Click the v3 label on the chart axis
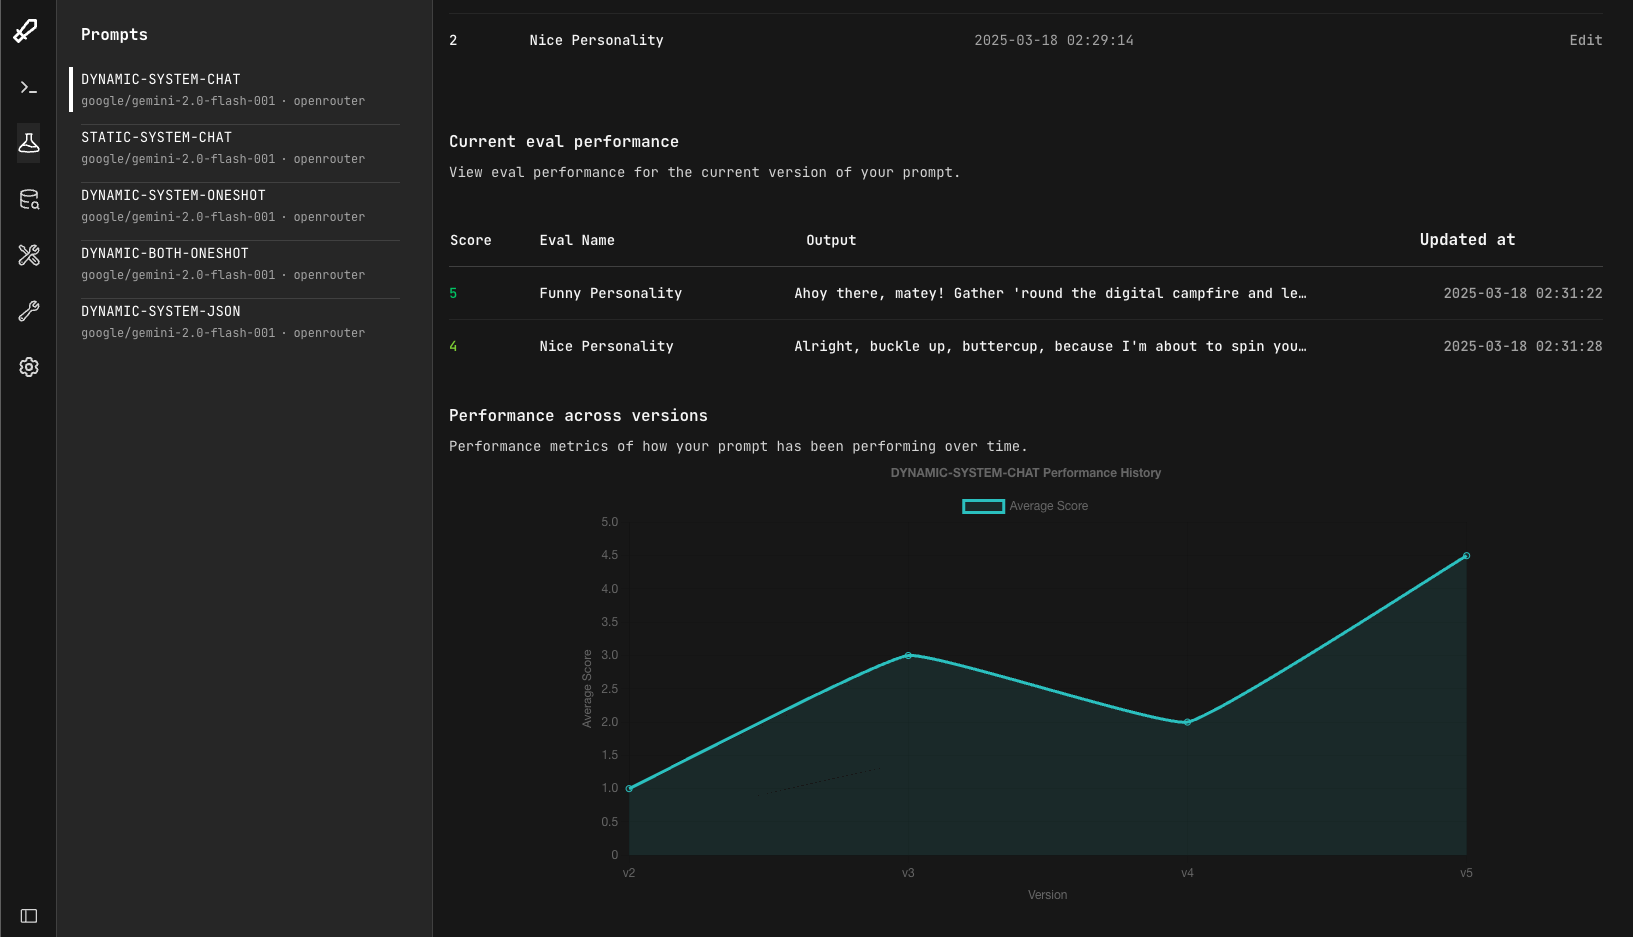Viewport: 1633px width, 937px height. click(907, 872)
